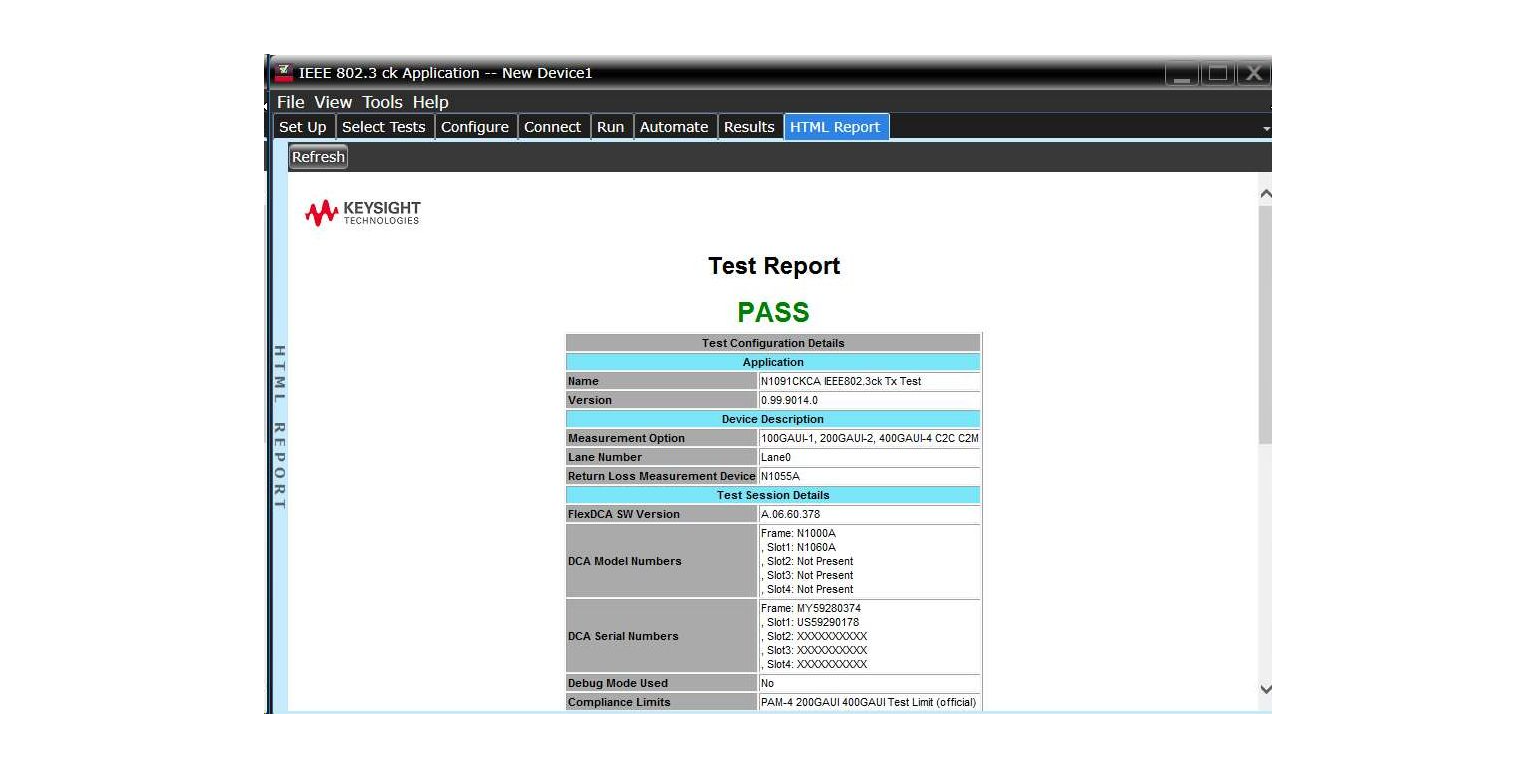Open the File menu
Viewport: 1536px width, 768px height.
click(290, 102)
